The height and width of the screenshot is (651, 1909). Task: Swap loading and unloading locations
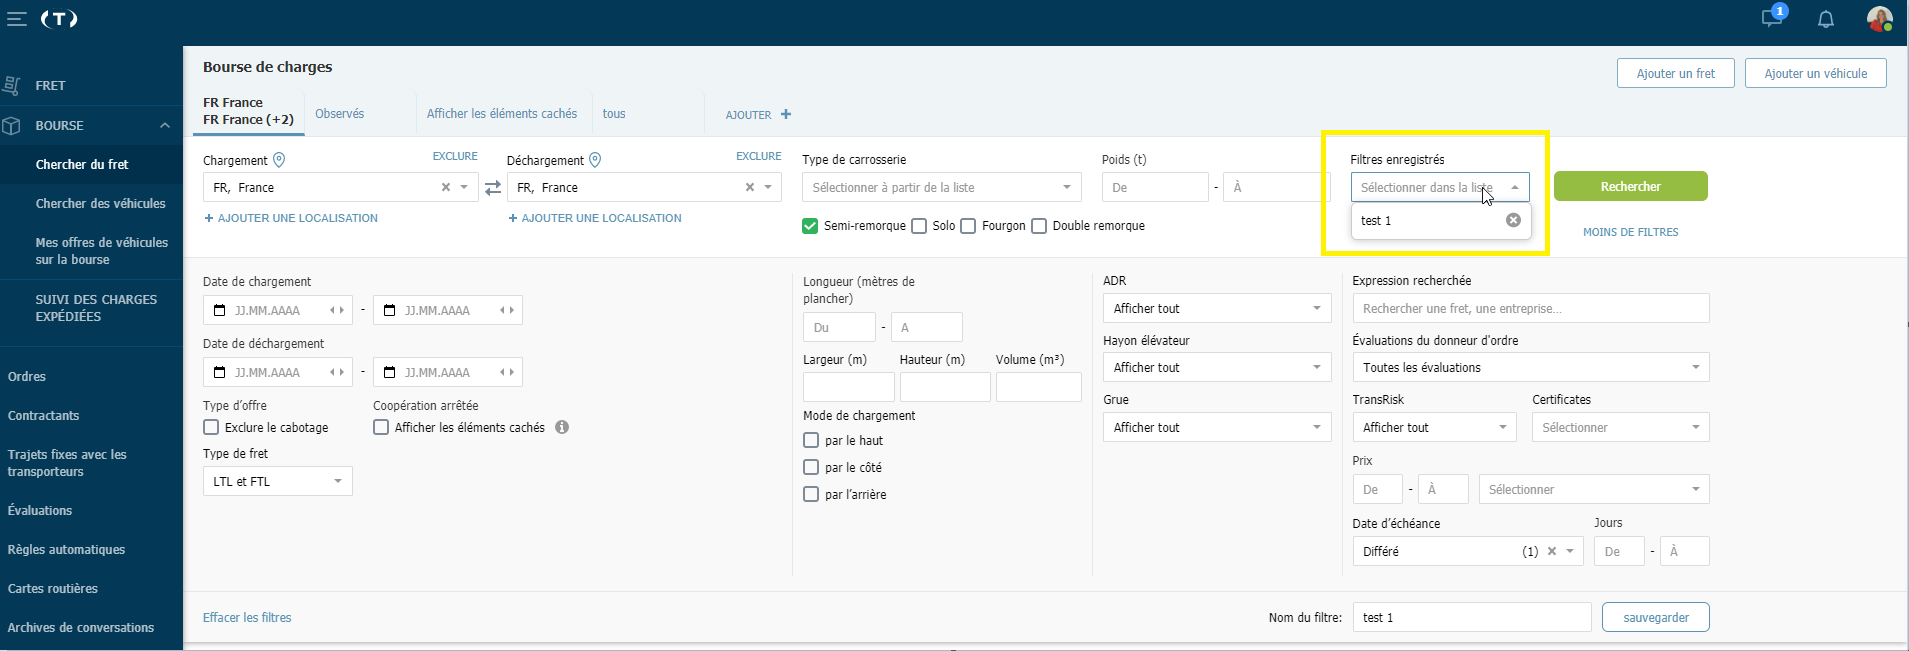tap(493, 187)
